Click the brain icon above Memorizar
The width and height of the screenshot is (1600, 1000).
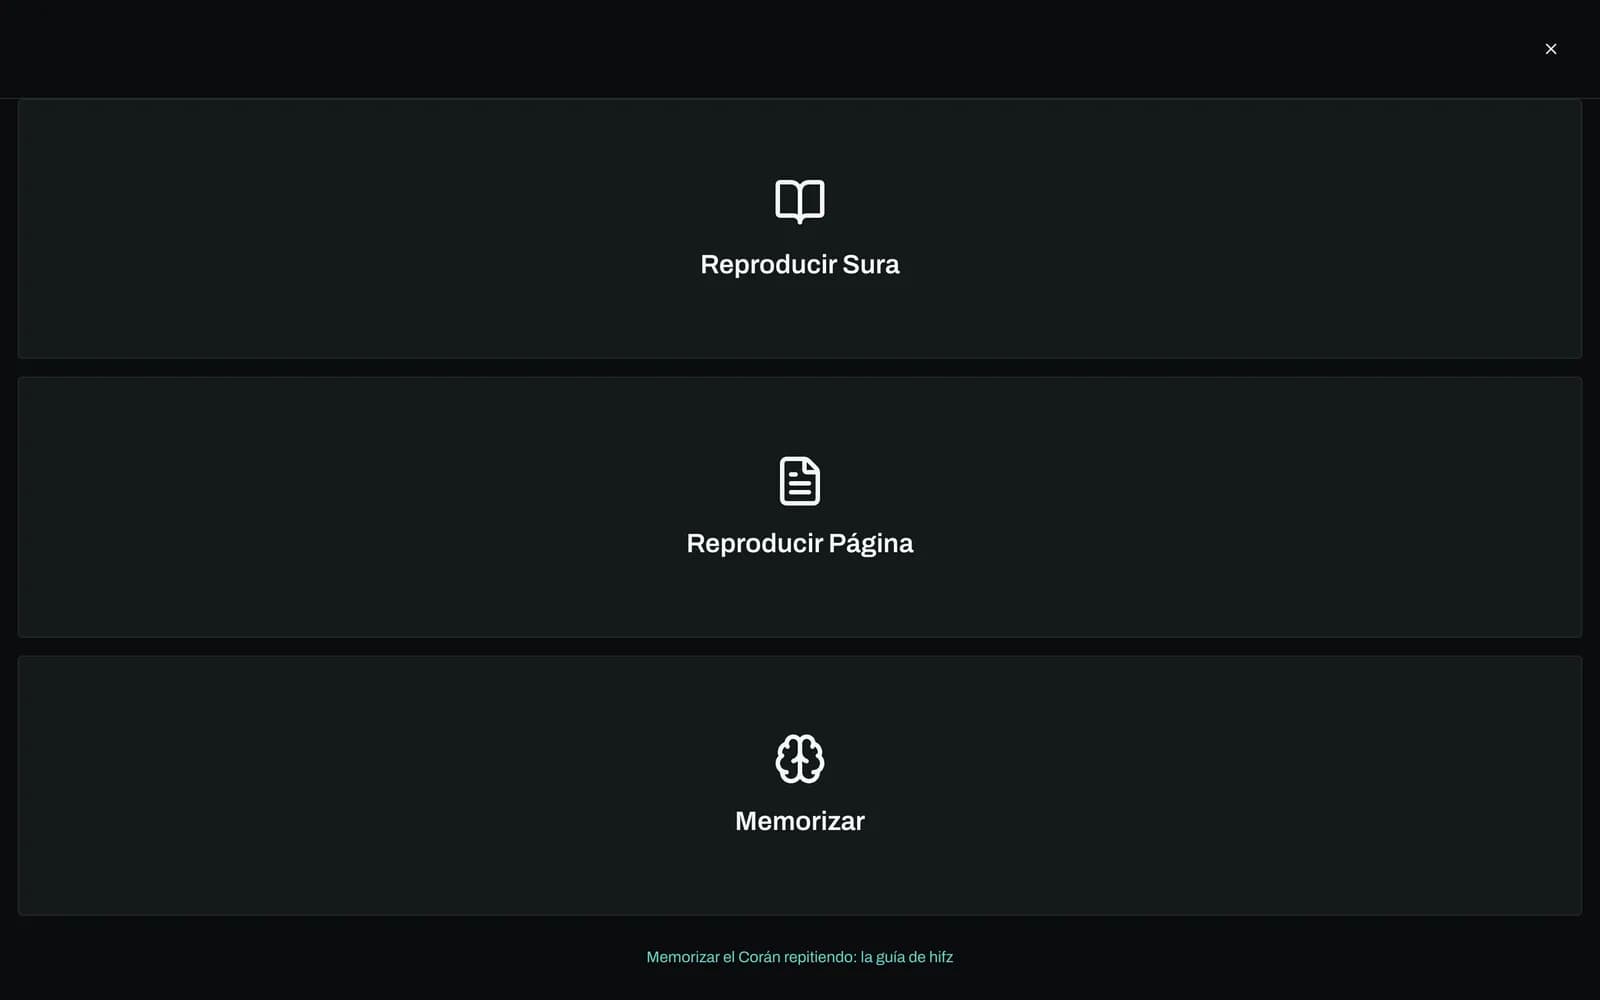coord(800,759)
